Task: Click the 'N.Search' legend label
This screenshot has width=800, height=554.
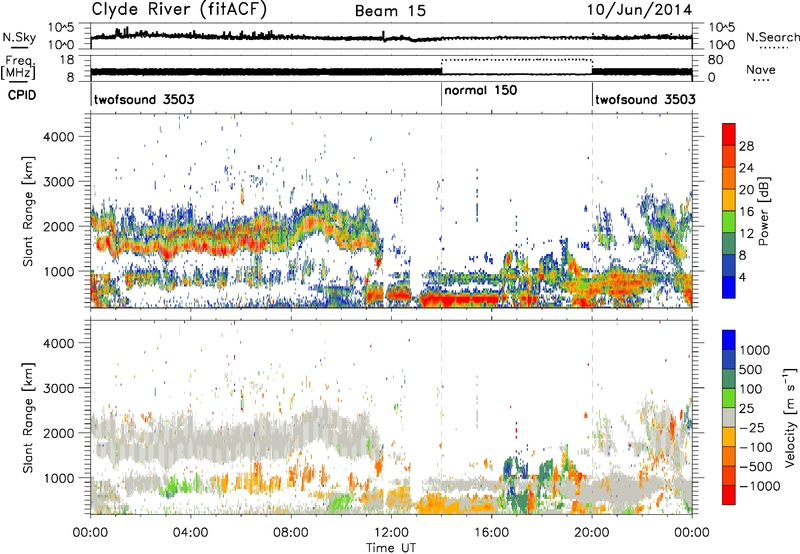Action: tap(772, 37)
